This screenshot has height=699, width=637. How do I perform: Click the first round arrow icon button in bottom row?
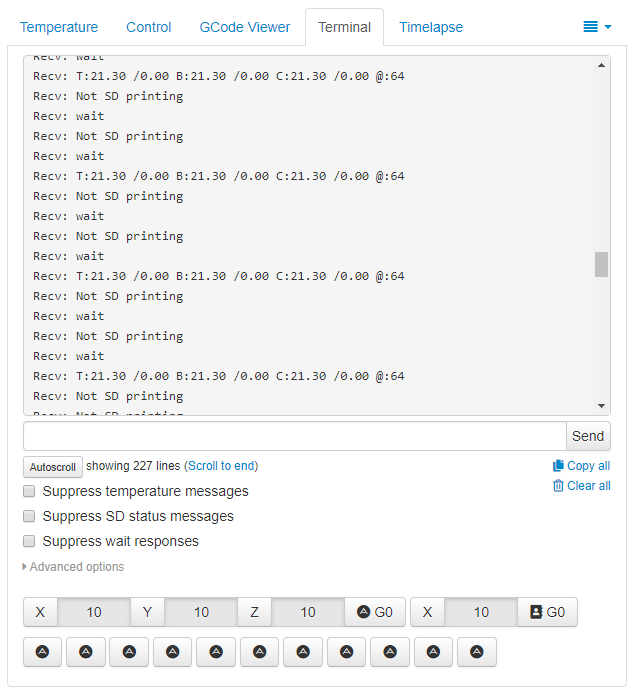click(42, 652)
